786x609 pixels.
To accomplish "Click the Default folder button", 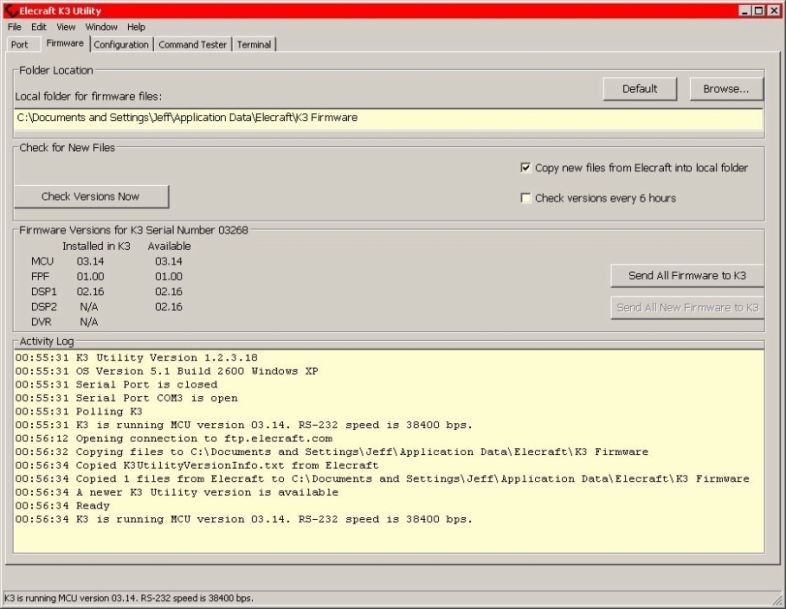I will click(640, 89).
